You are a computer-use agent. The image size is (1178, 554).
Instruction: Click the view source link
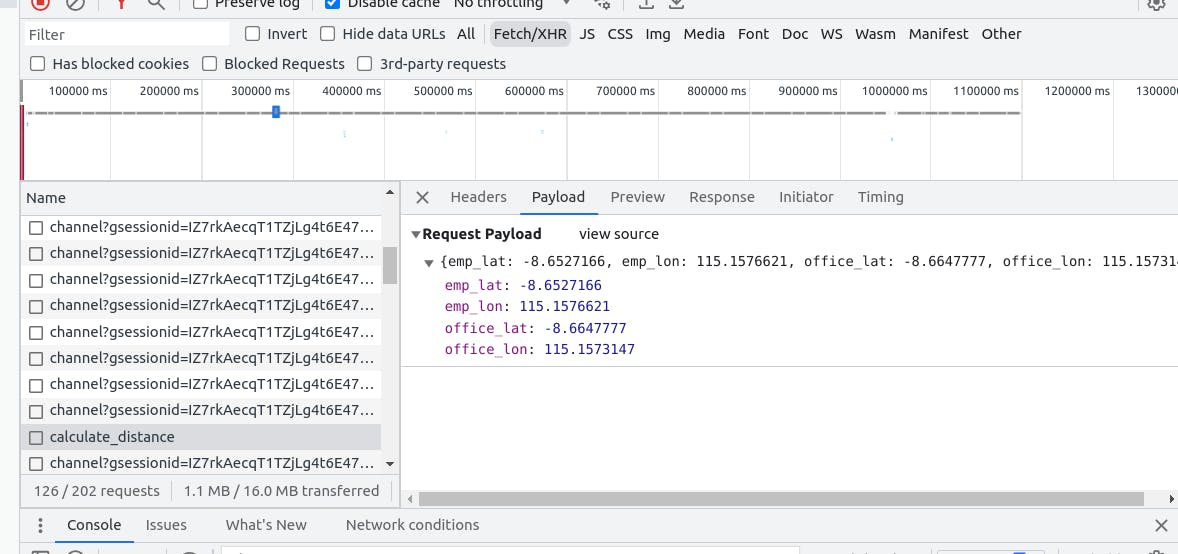click(618, 234)
